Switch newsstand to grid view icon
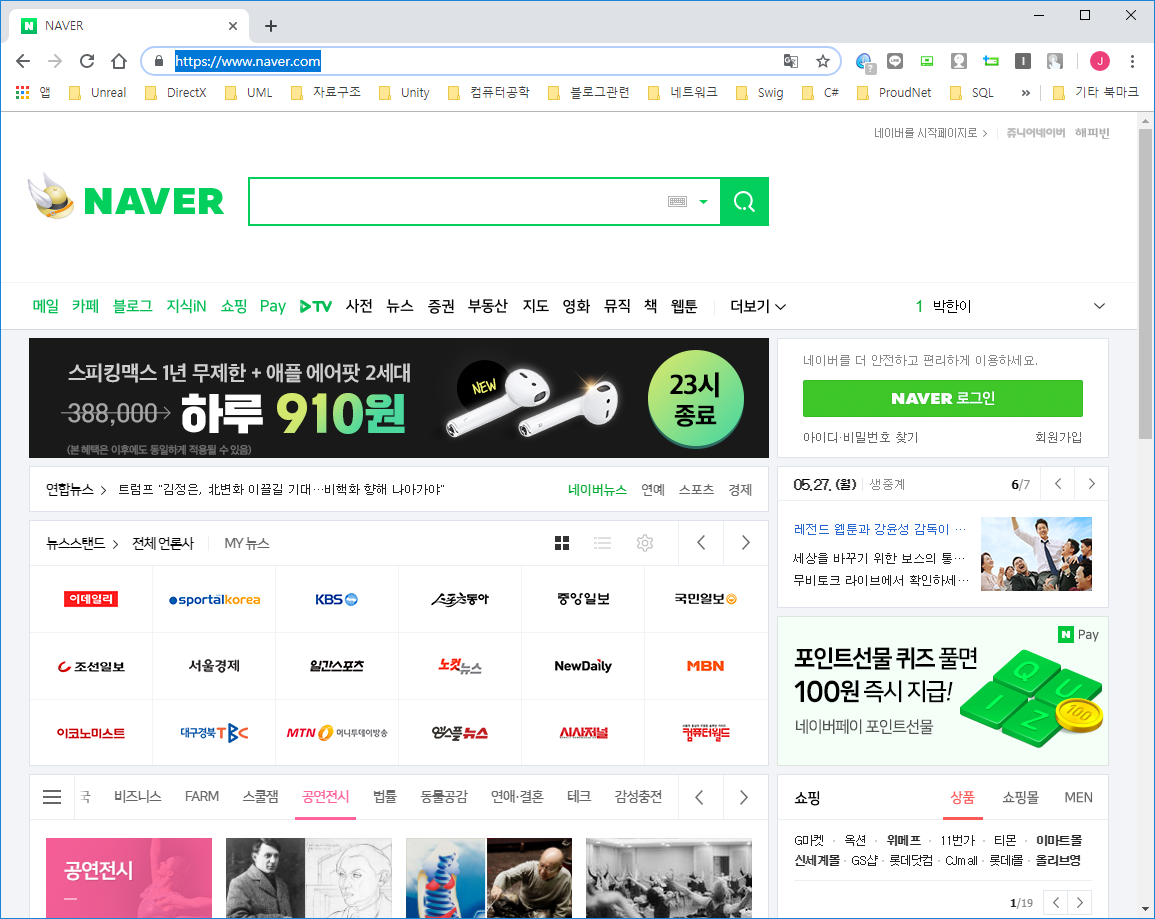1155x919 pixels. click(562, 543)
